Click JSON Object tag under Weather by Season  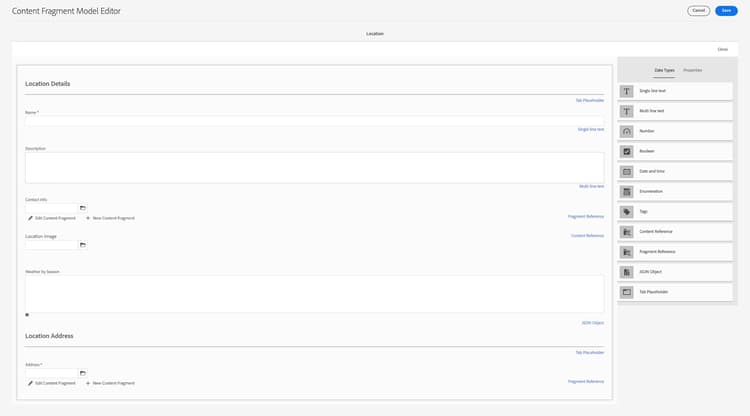593,323
